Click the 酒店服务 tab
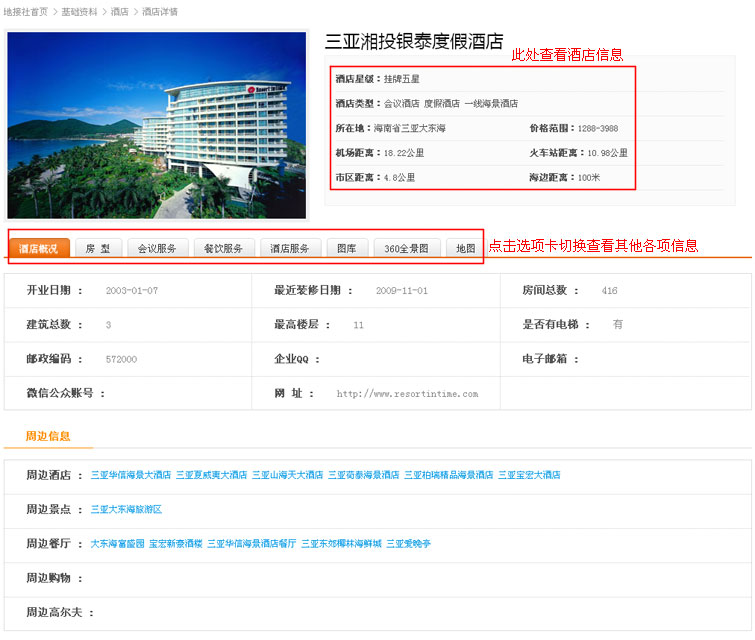755x640 pixels. (x=290, y=248)
